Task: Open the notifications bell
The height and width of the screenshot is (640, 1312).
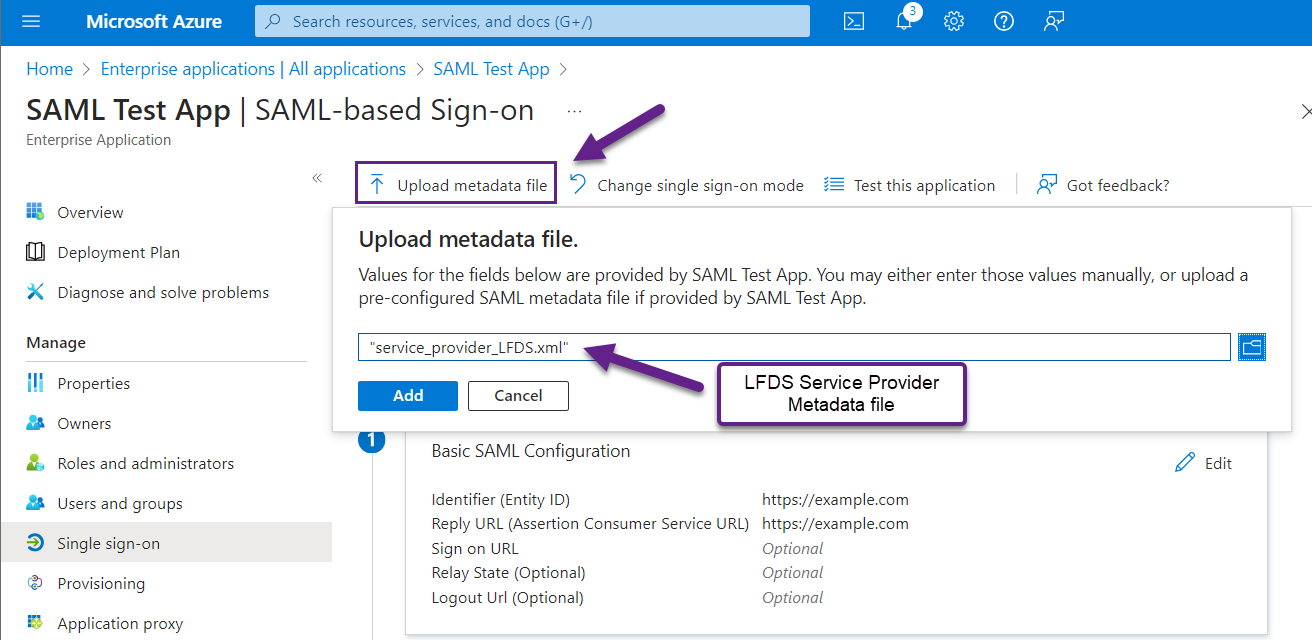Action: pos(905,21)
